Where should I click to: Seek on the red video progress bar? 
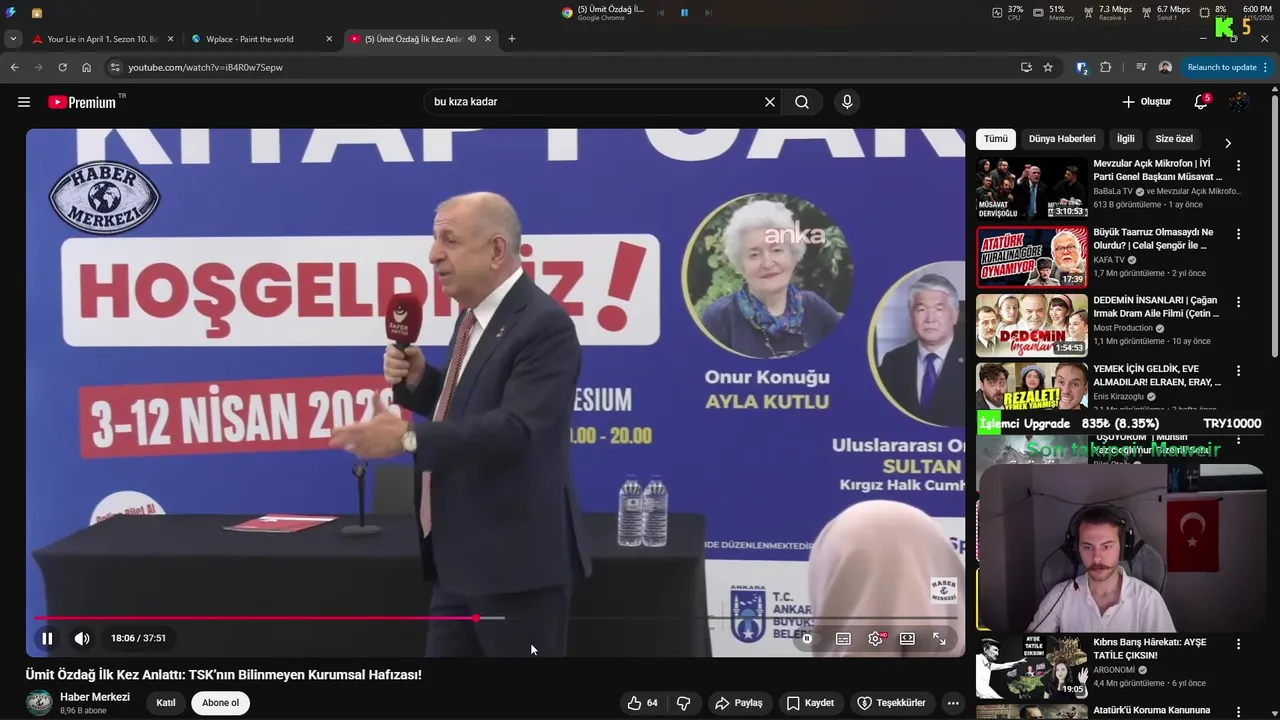(x=496, y=618)
